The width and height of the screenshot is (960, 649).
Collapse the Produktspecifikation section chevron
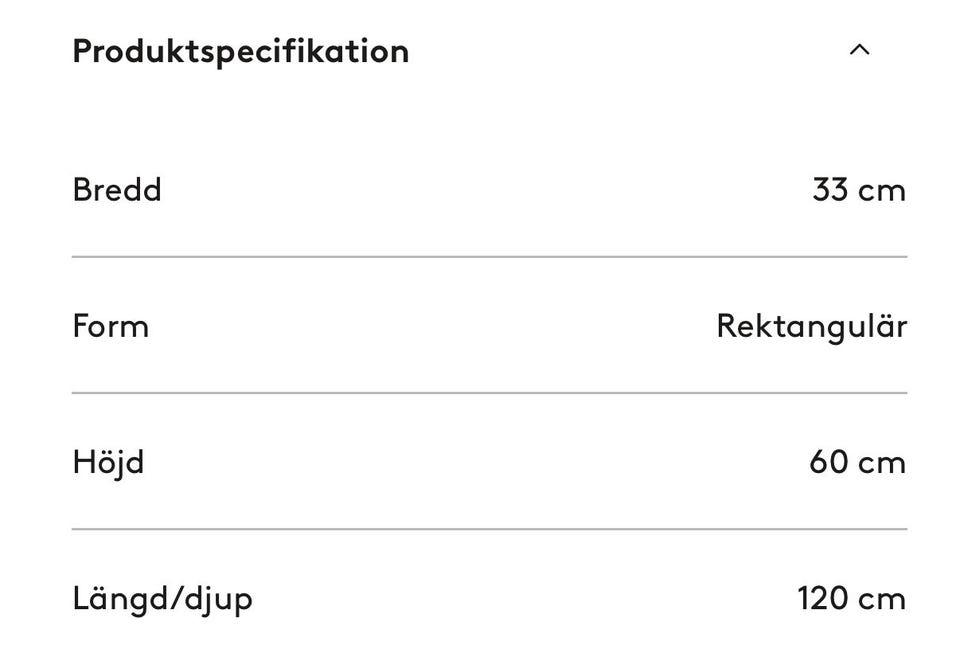(x=859, y=50)
